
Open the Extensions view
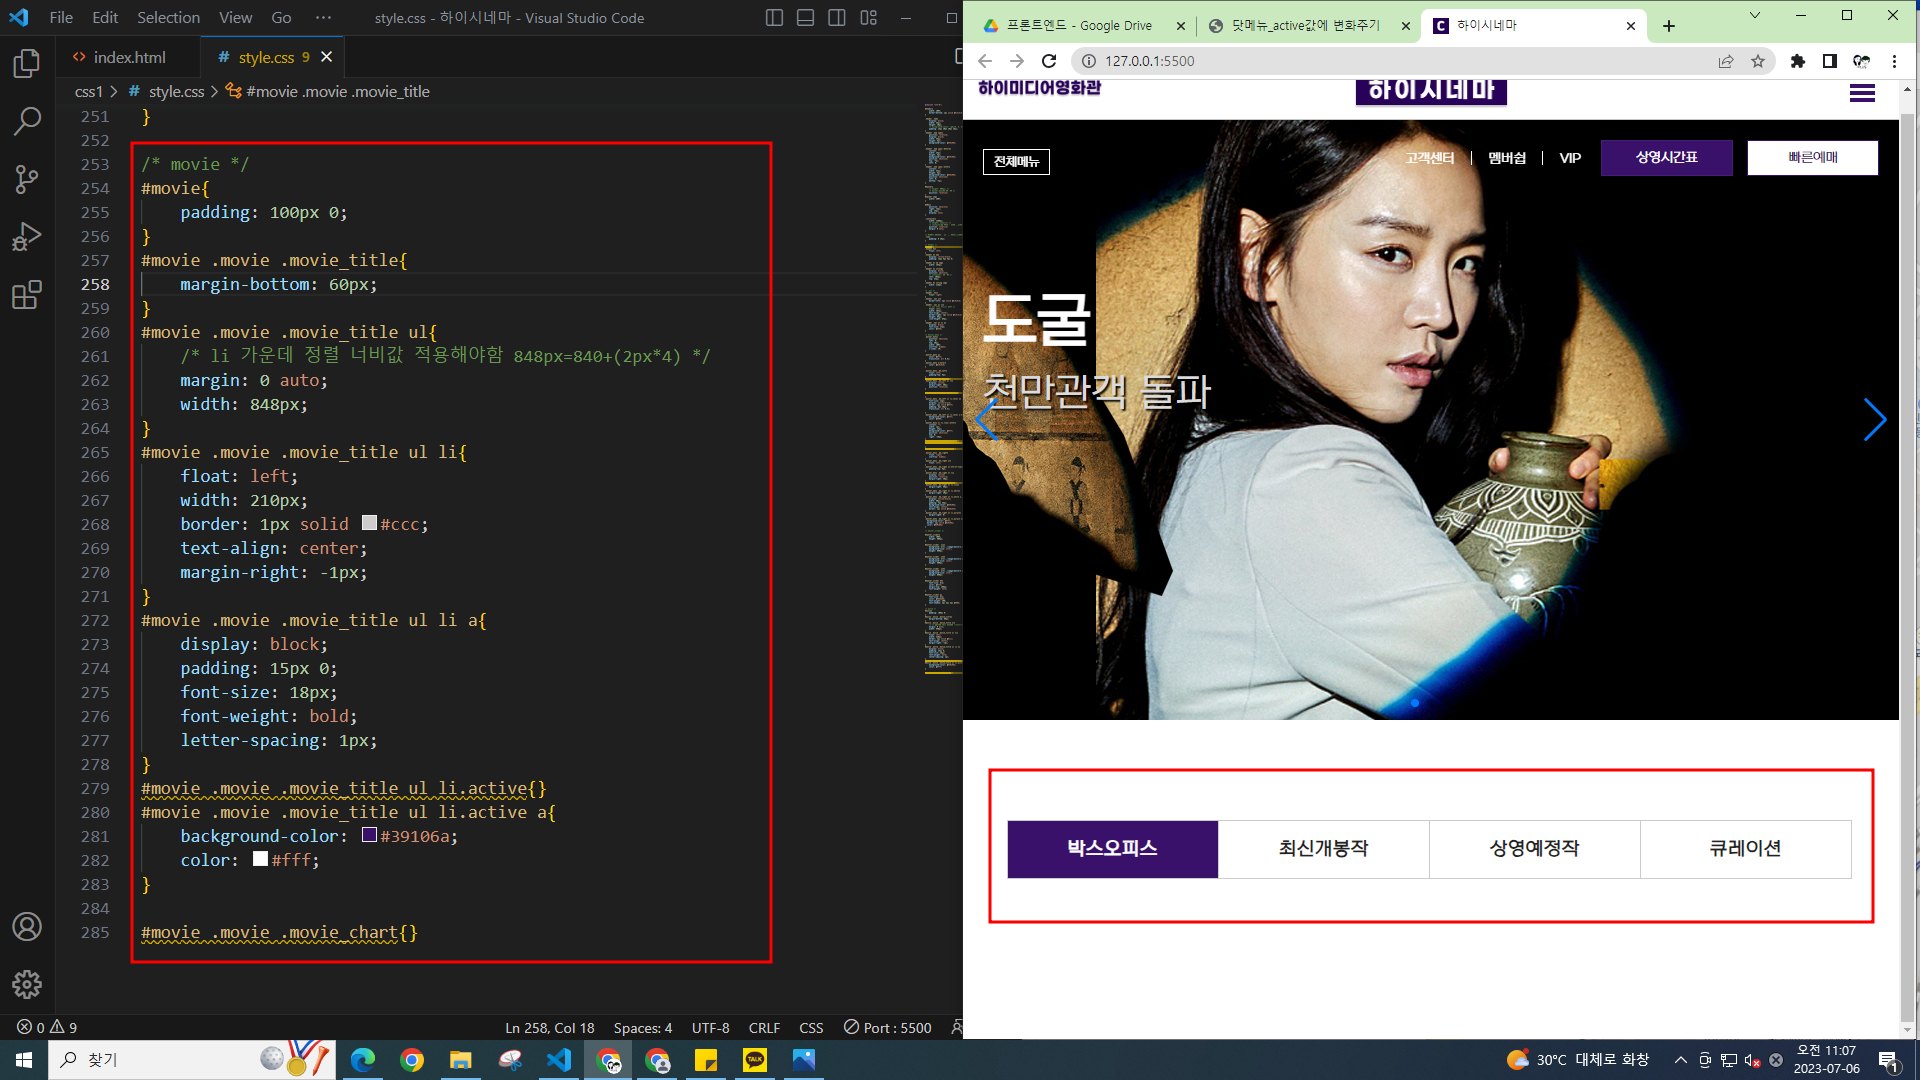[x=27, y=295]
